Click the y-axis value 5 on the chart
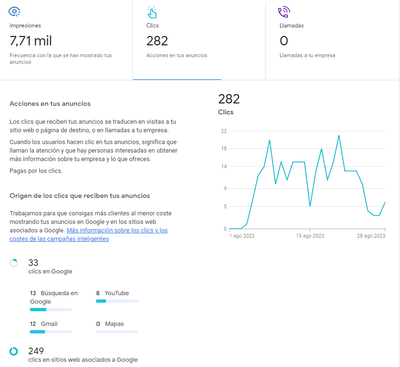400x367 pixels. 225,207
